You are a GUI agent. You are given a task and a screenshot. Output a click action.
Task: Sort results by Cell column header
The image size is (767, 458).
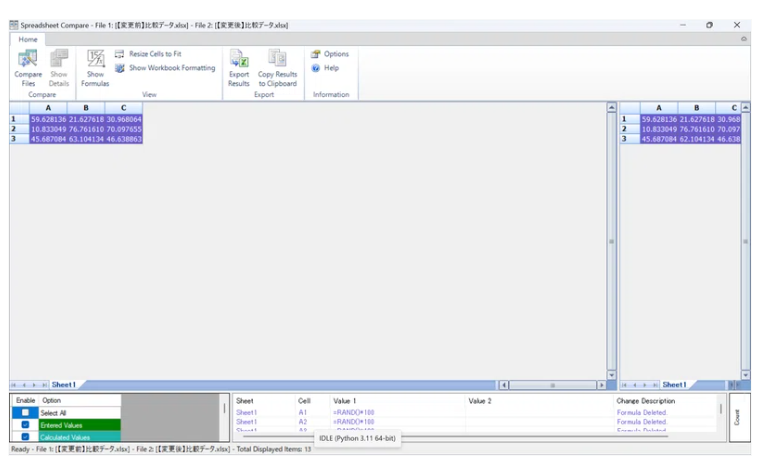tap(313, 401)
